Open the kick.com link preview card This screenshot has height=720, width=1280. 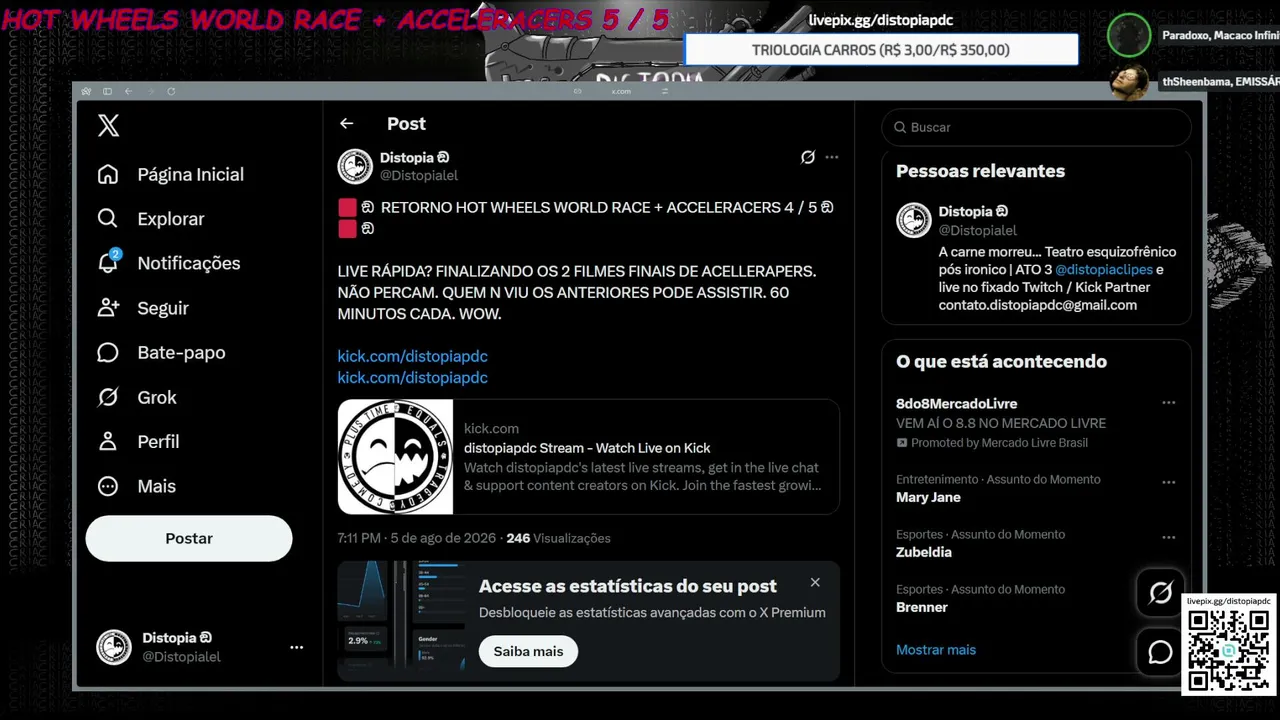[588, 457]
